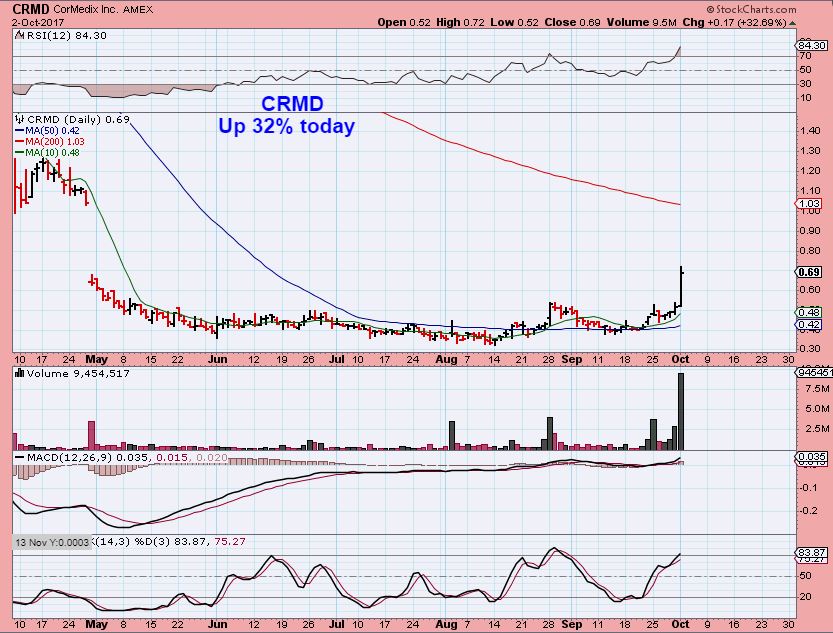The width and height of the screenshot is (833, 633).
Task: Click the CRMD (Daily) 0.69 legend label
Action: click(x=78, y=119)
